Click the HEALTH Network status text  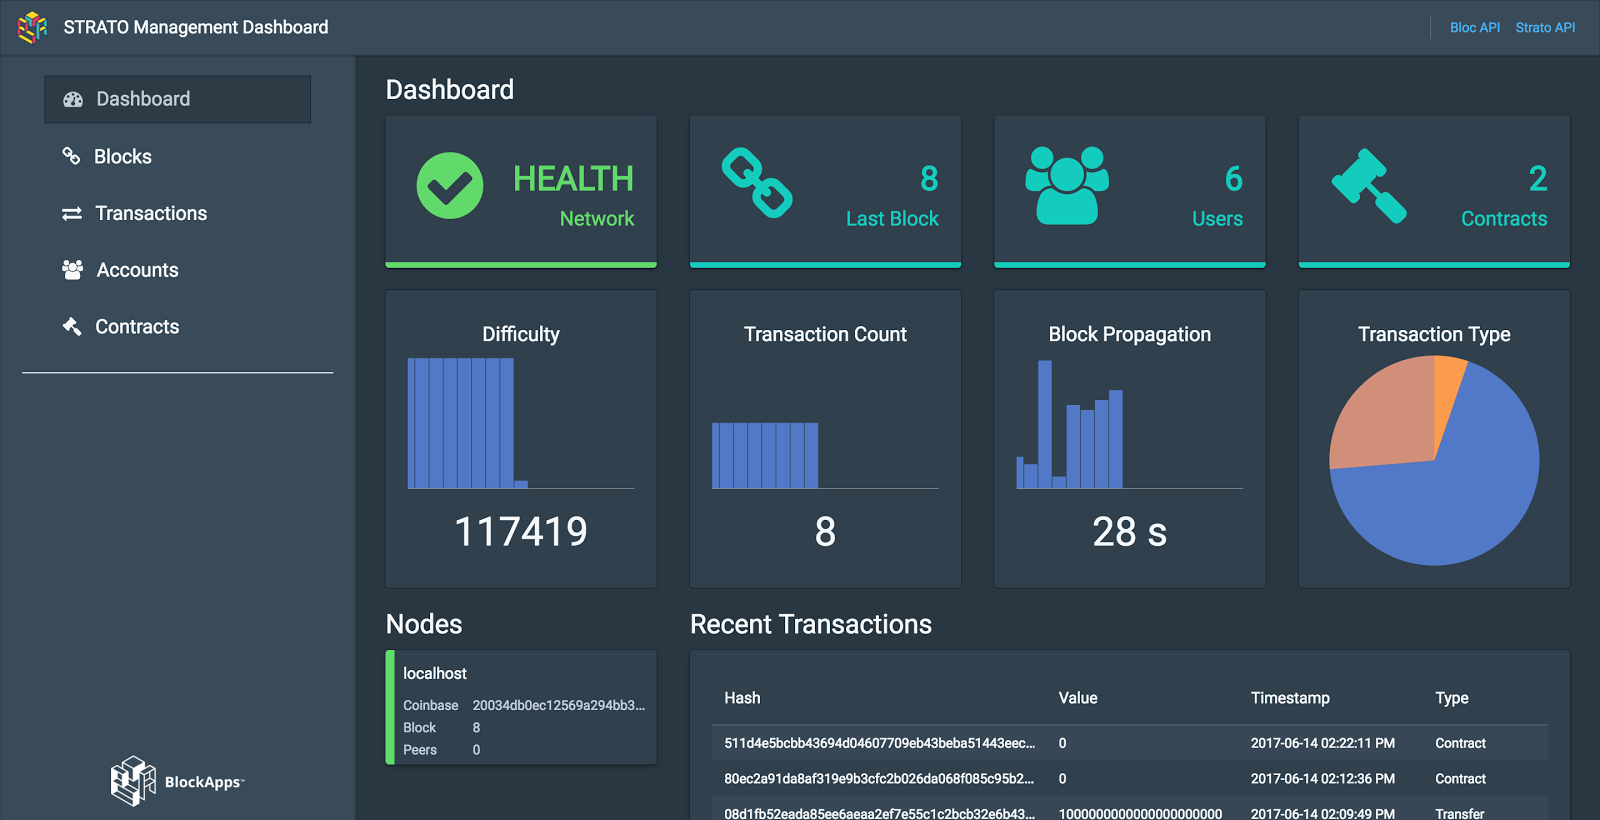point(573,196)
